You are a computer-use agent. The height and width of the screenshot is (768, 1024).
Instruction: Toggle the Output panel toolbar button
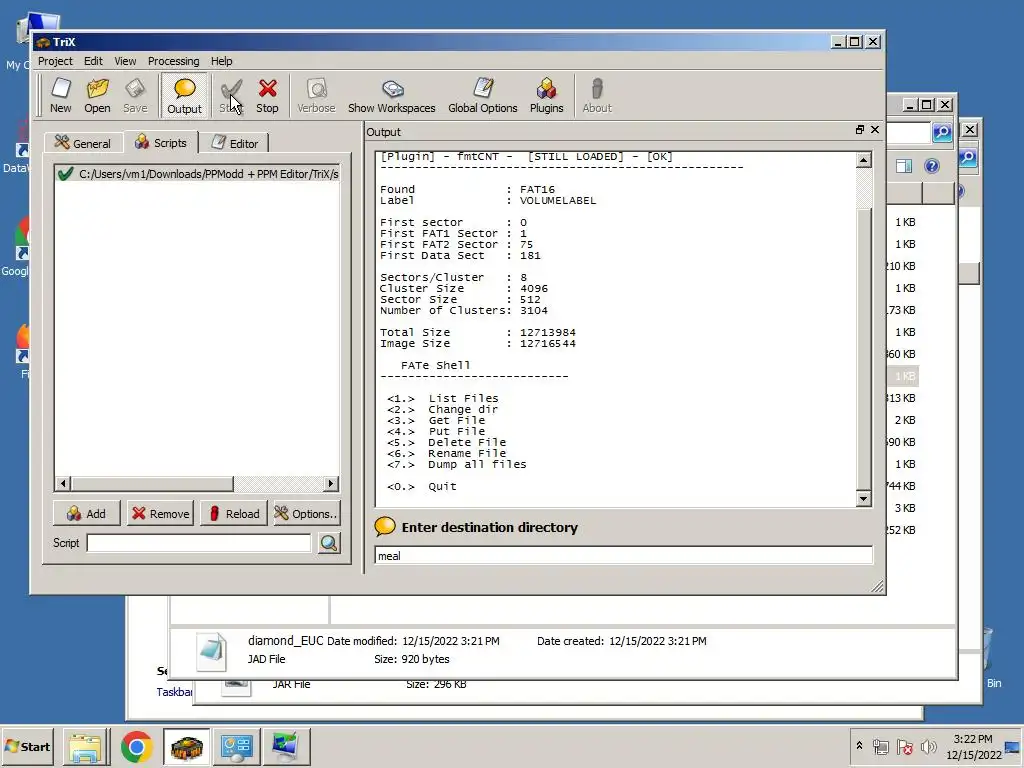pos(184,96)
